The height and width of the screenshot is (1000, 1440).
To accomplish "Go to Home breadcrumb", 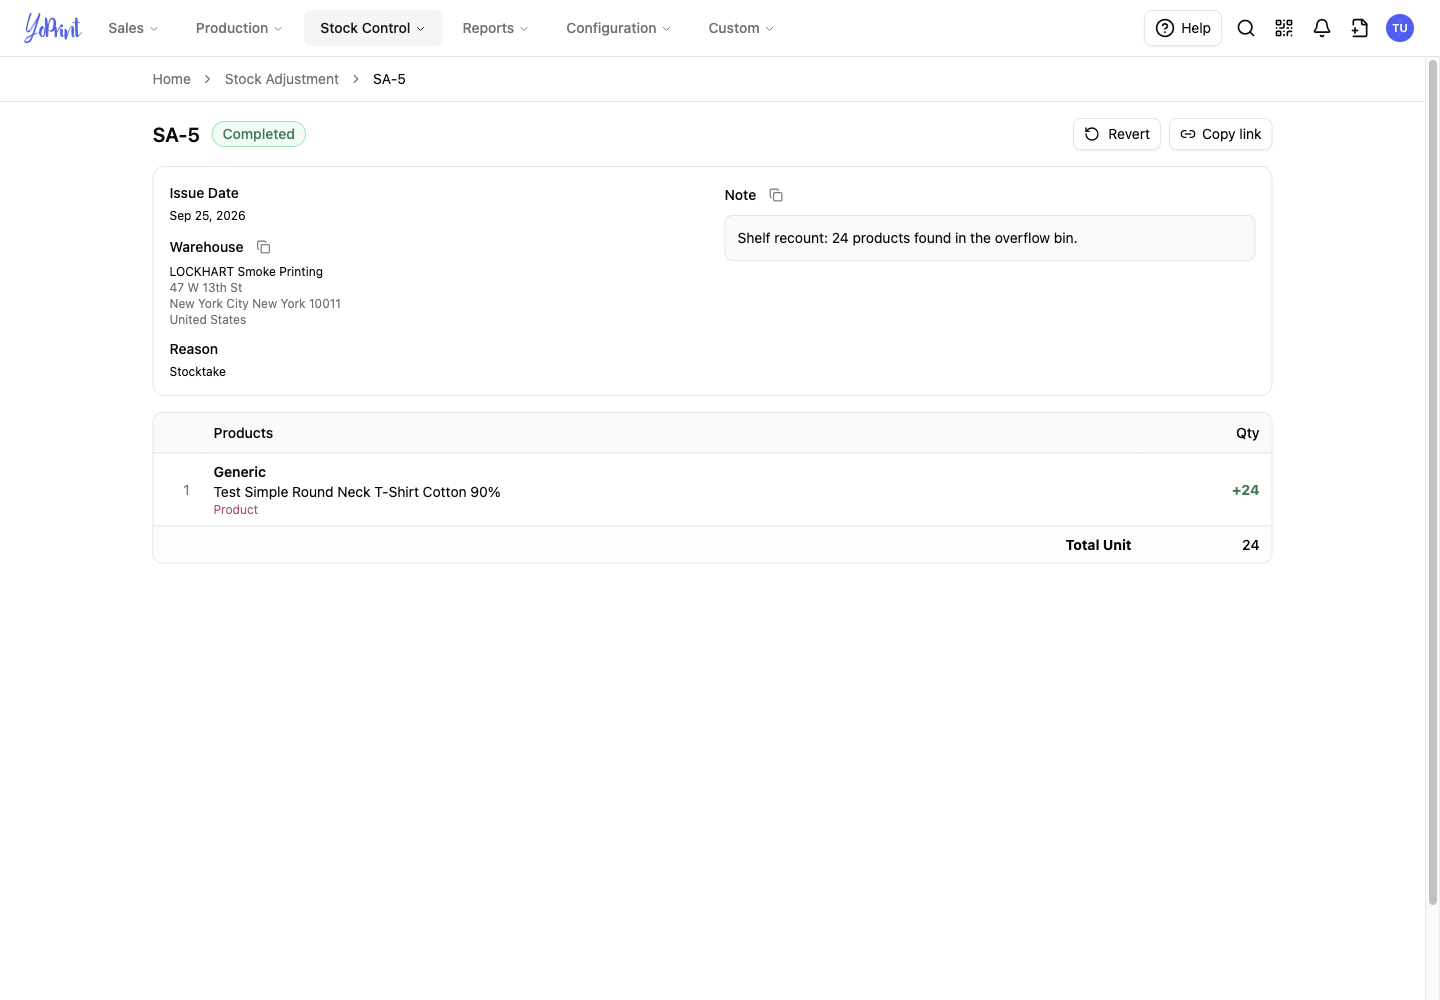I will pyautogui.click(x=172, y=79).
